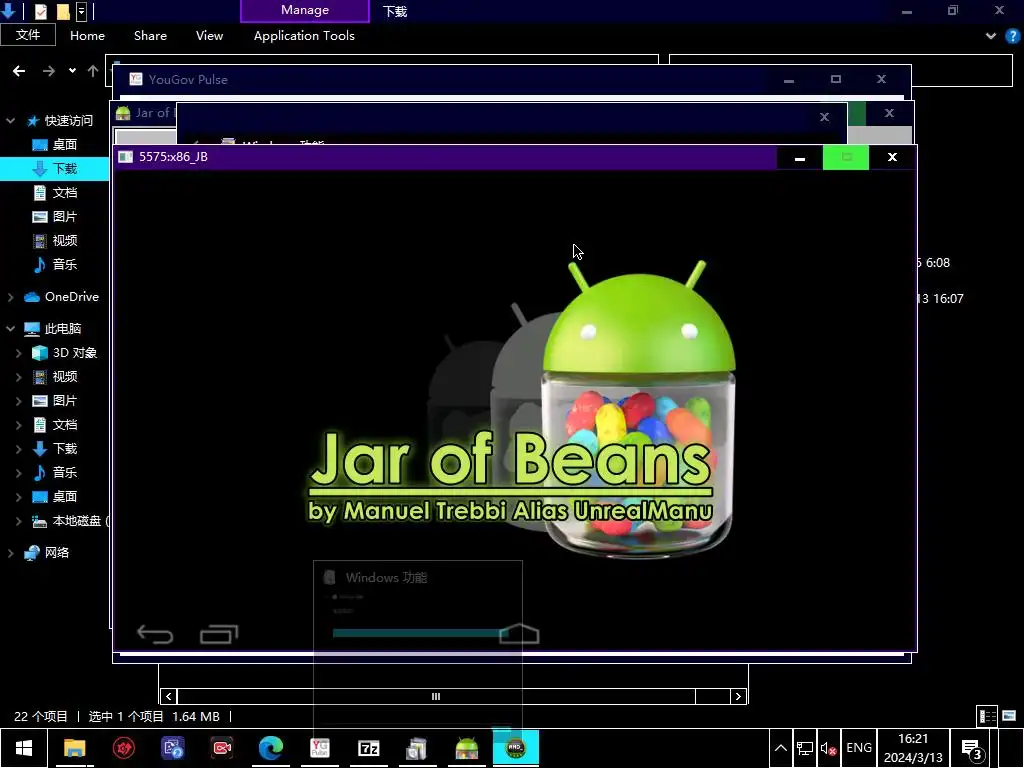Image resolution: width=1024 pixels, height=768 pixels.
Task: Open Explorer help question mark icon
Action: (1012, 36)
